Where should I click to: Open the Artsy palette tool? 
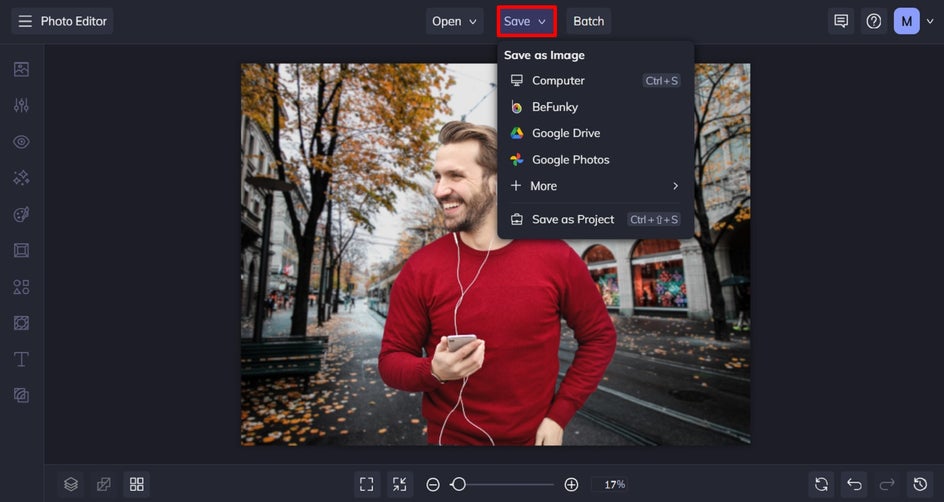21,214
